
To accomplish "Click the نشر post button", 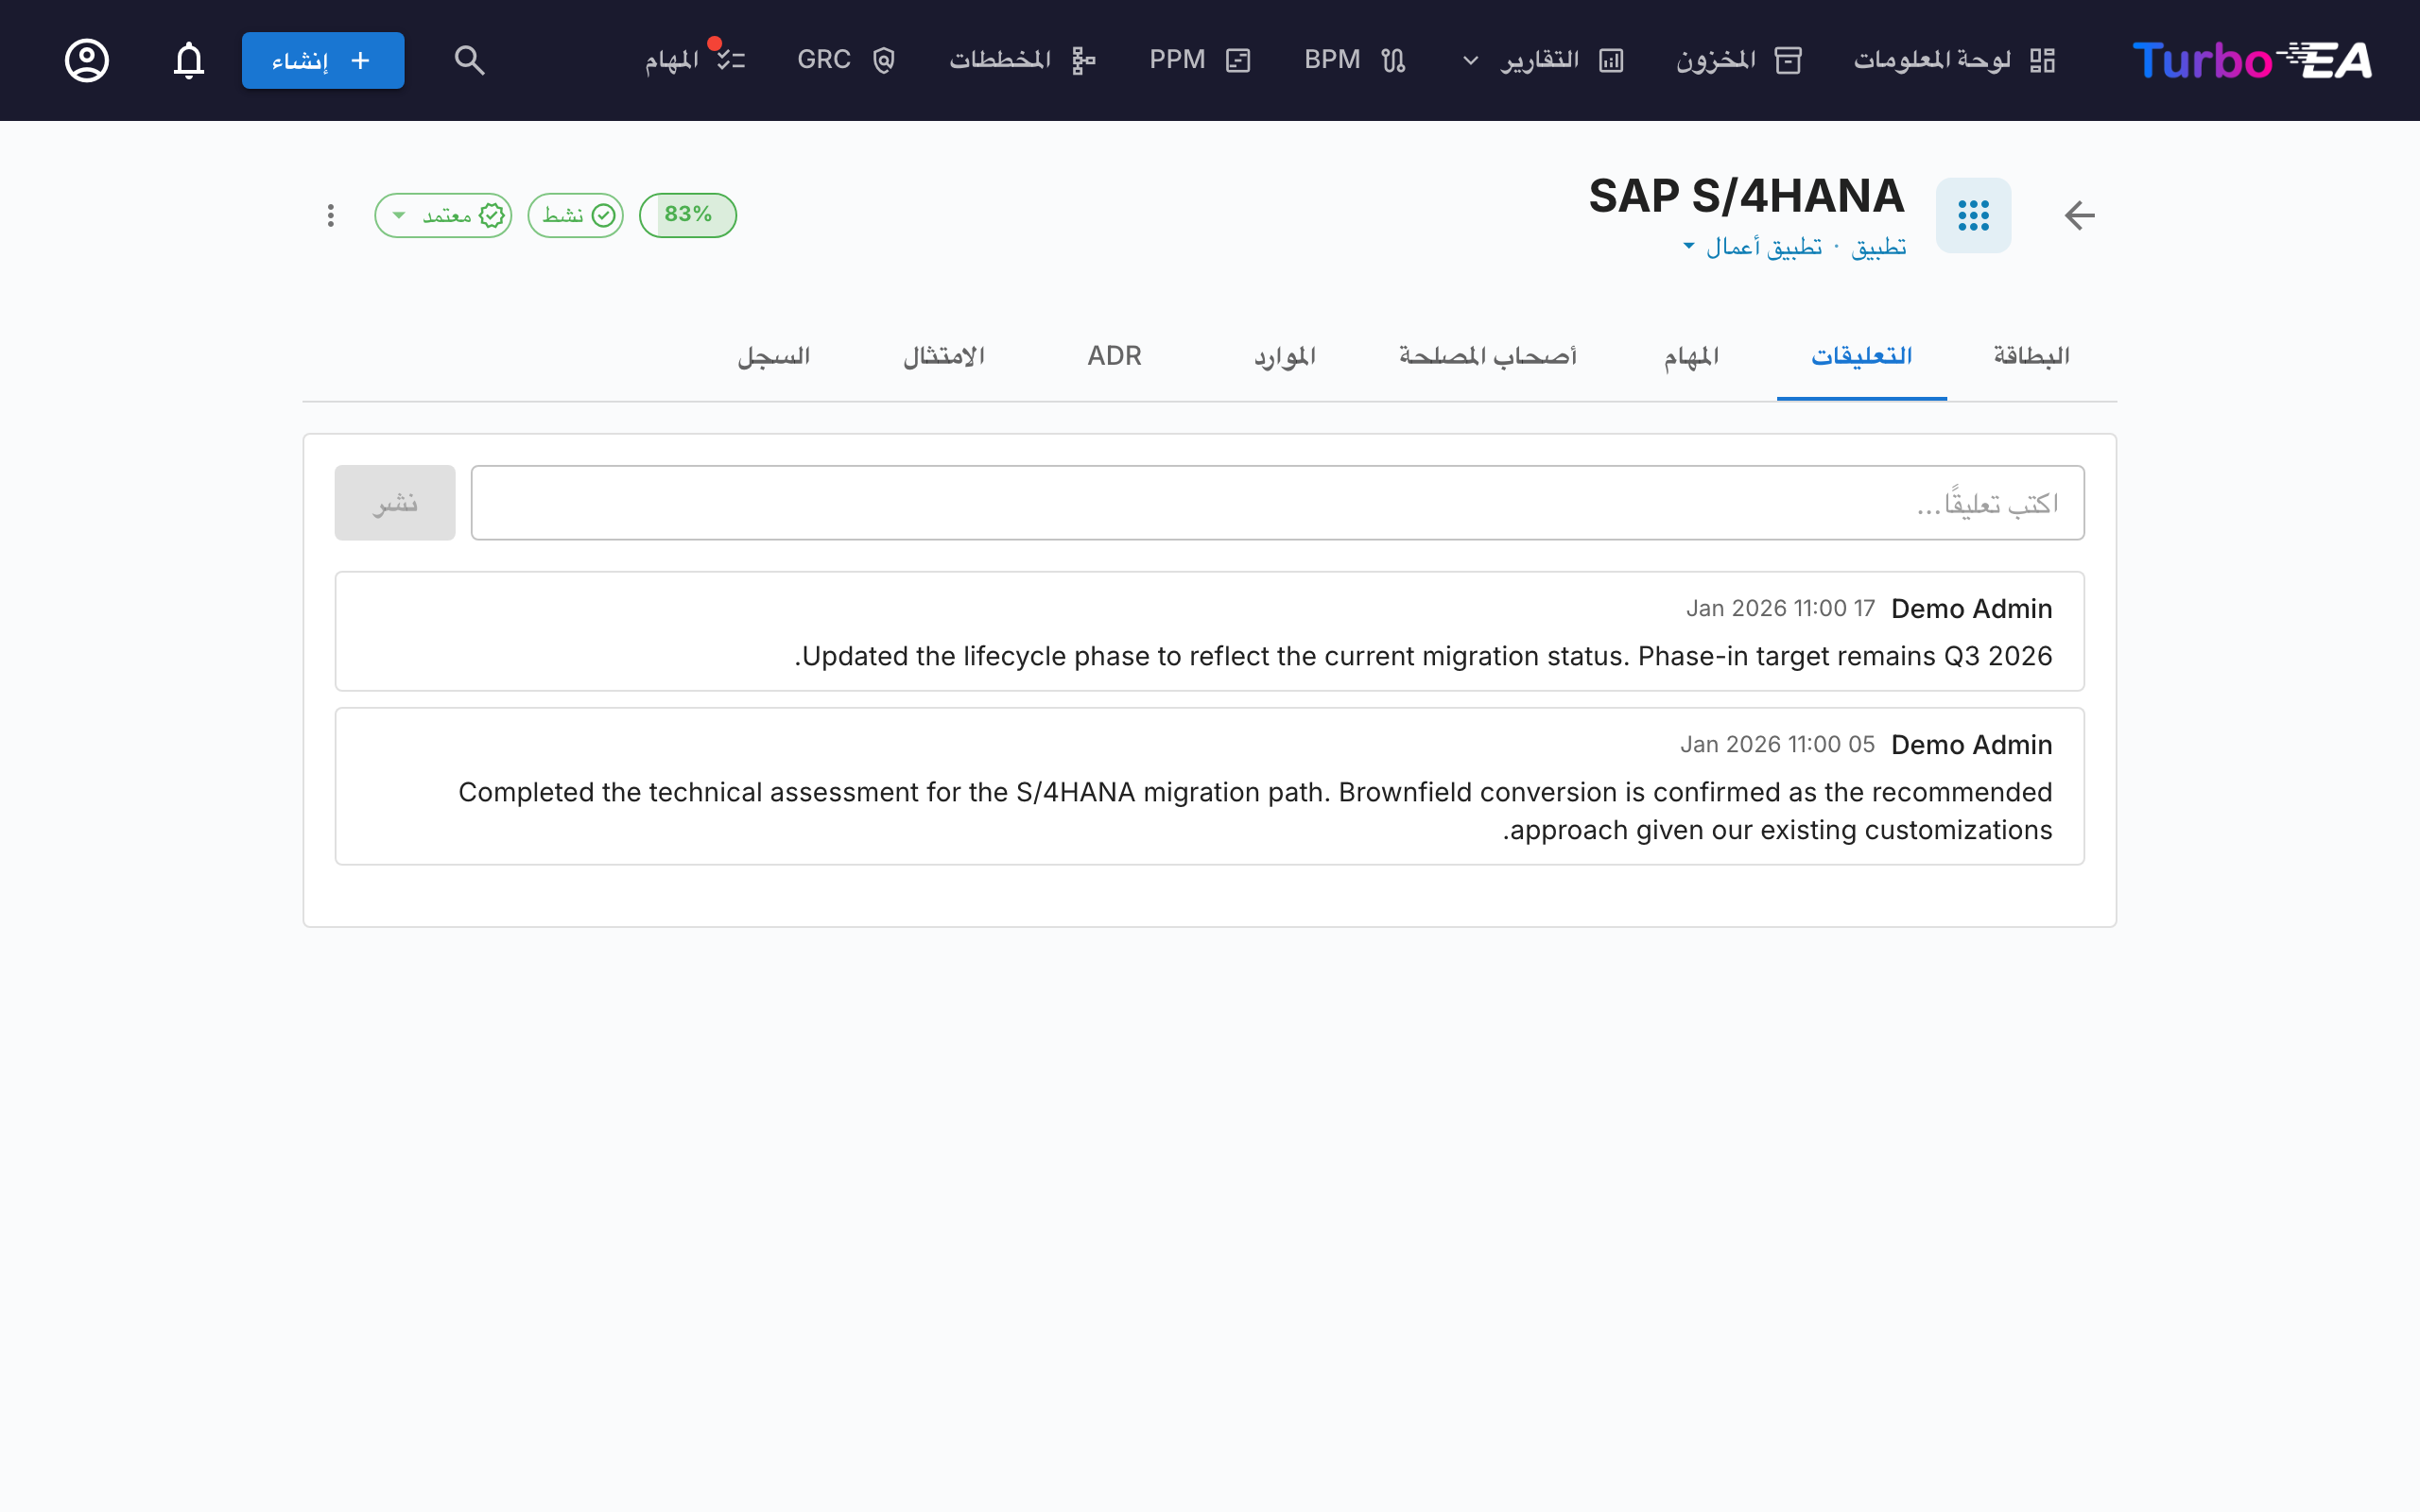I will [x=395, y=503].
